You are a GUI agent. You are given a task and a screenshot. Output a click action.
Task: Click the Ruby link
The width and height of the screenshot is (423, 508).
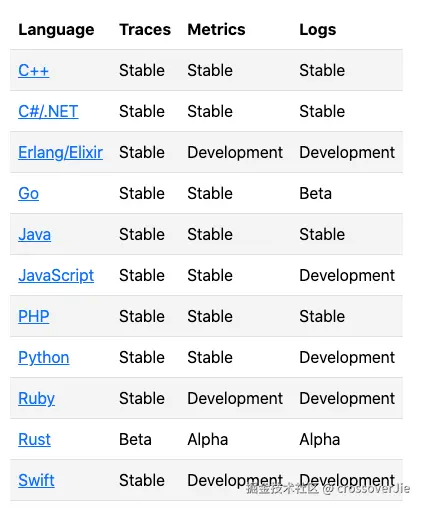point(36,399)
